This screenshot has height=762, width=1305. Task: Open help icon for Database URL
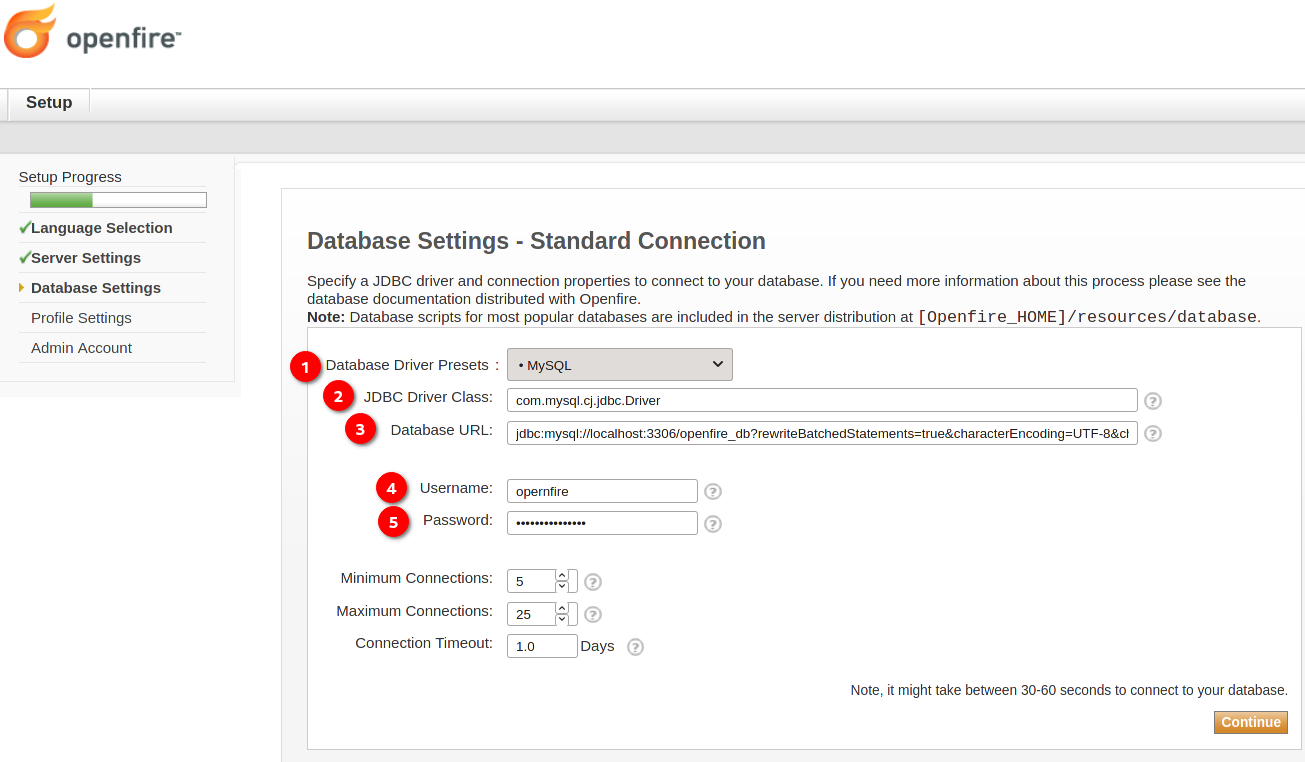coord(1153,434)
